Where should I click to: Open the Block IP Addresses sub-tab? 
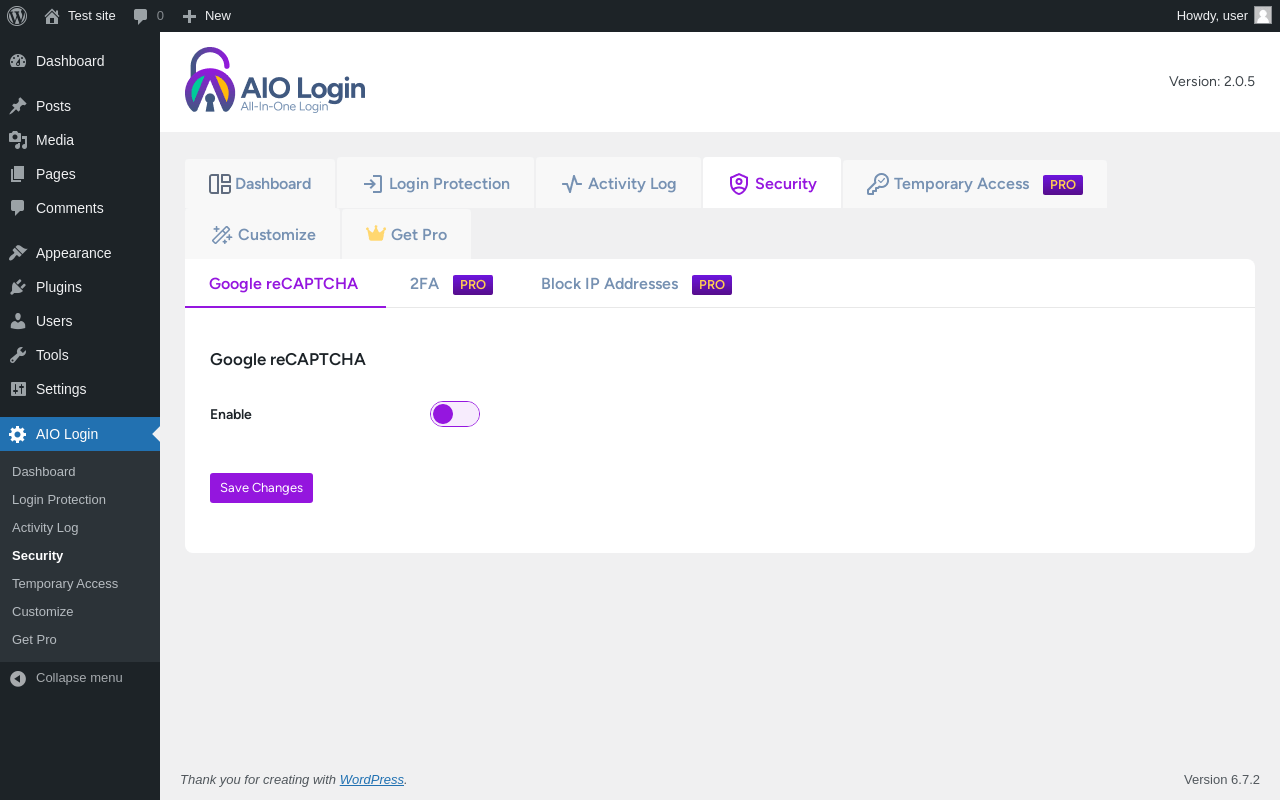[610, 284]
